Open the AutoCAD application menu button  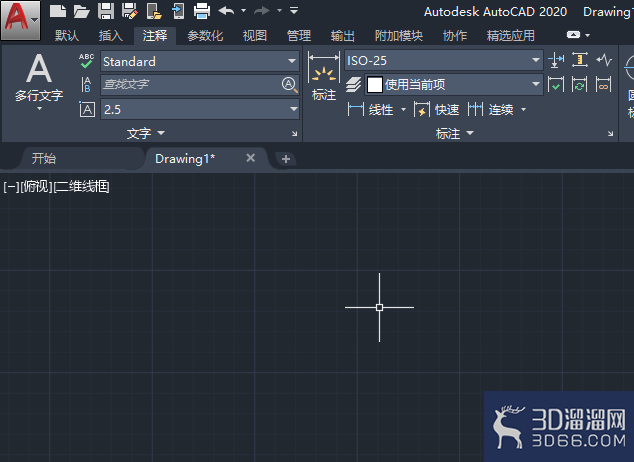(x=20, y=20)
